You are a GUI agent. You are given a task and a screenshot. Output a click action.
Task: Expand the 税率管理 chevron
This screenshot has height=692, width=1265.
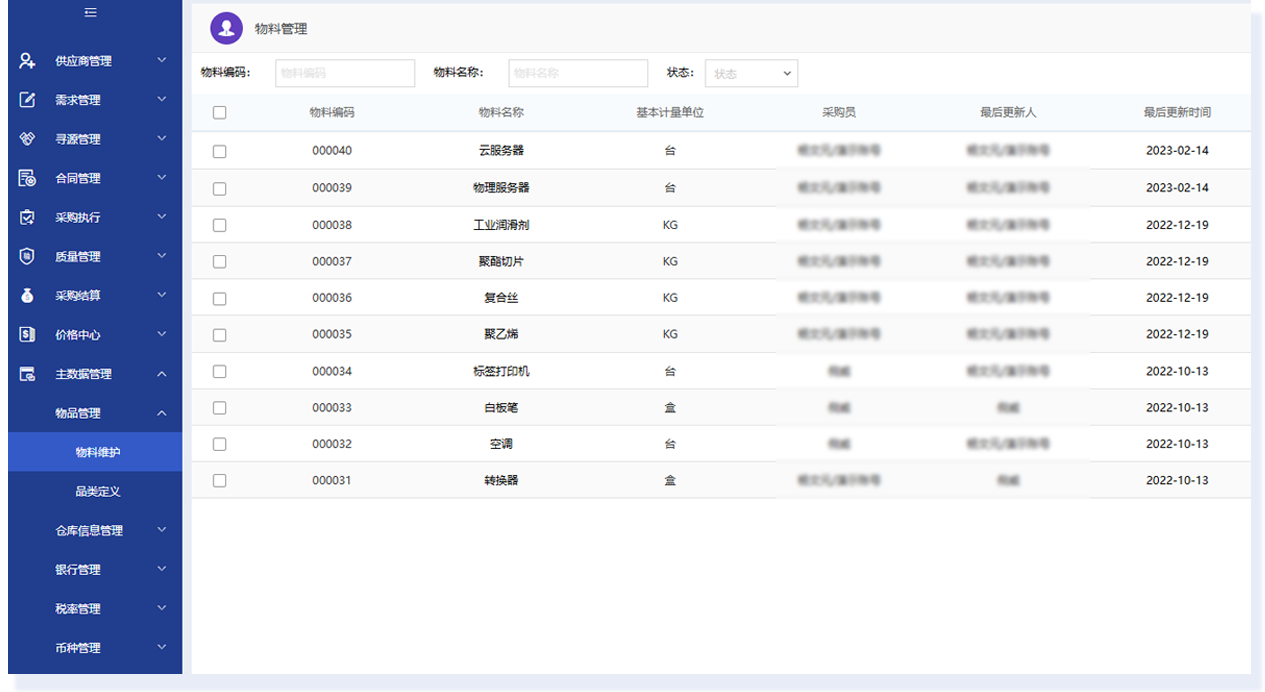(x=162, y=608)
